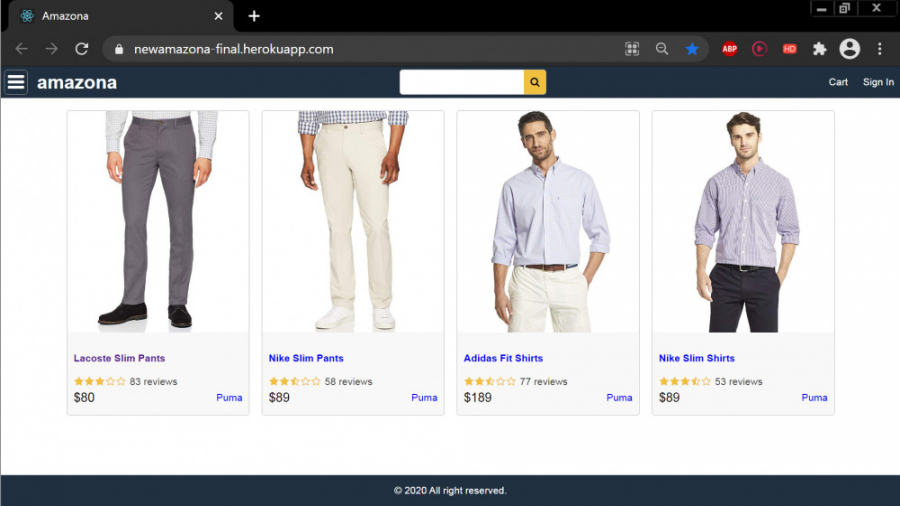900x506 pixels.
Task: Click Sign In
Action: coord(878,82)
